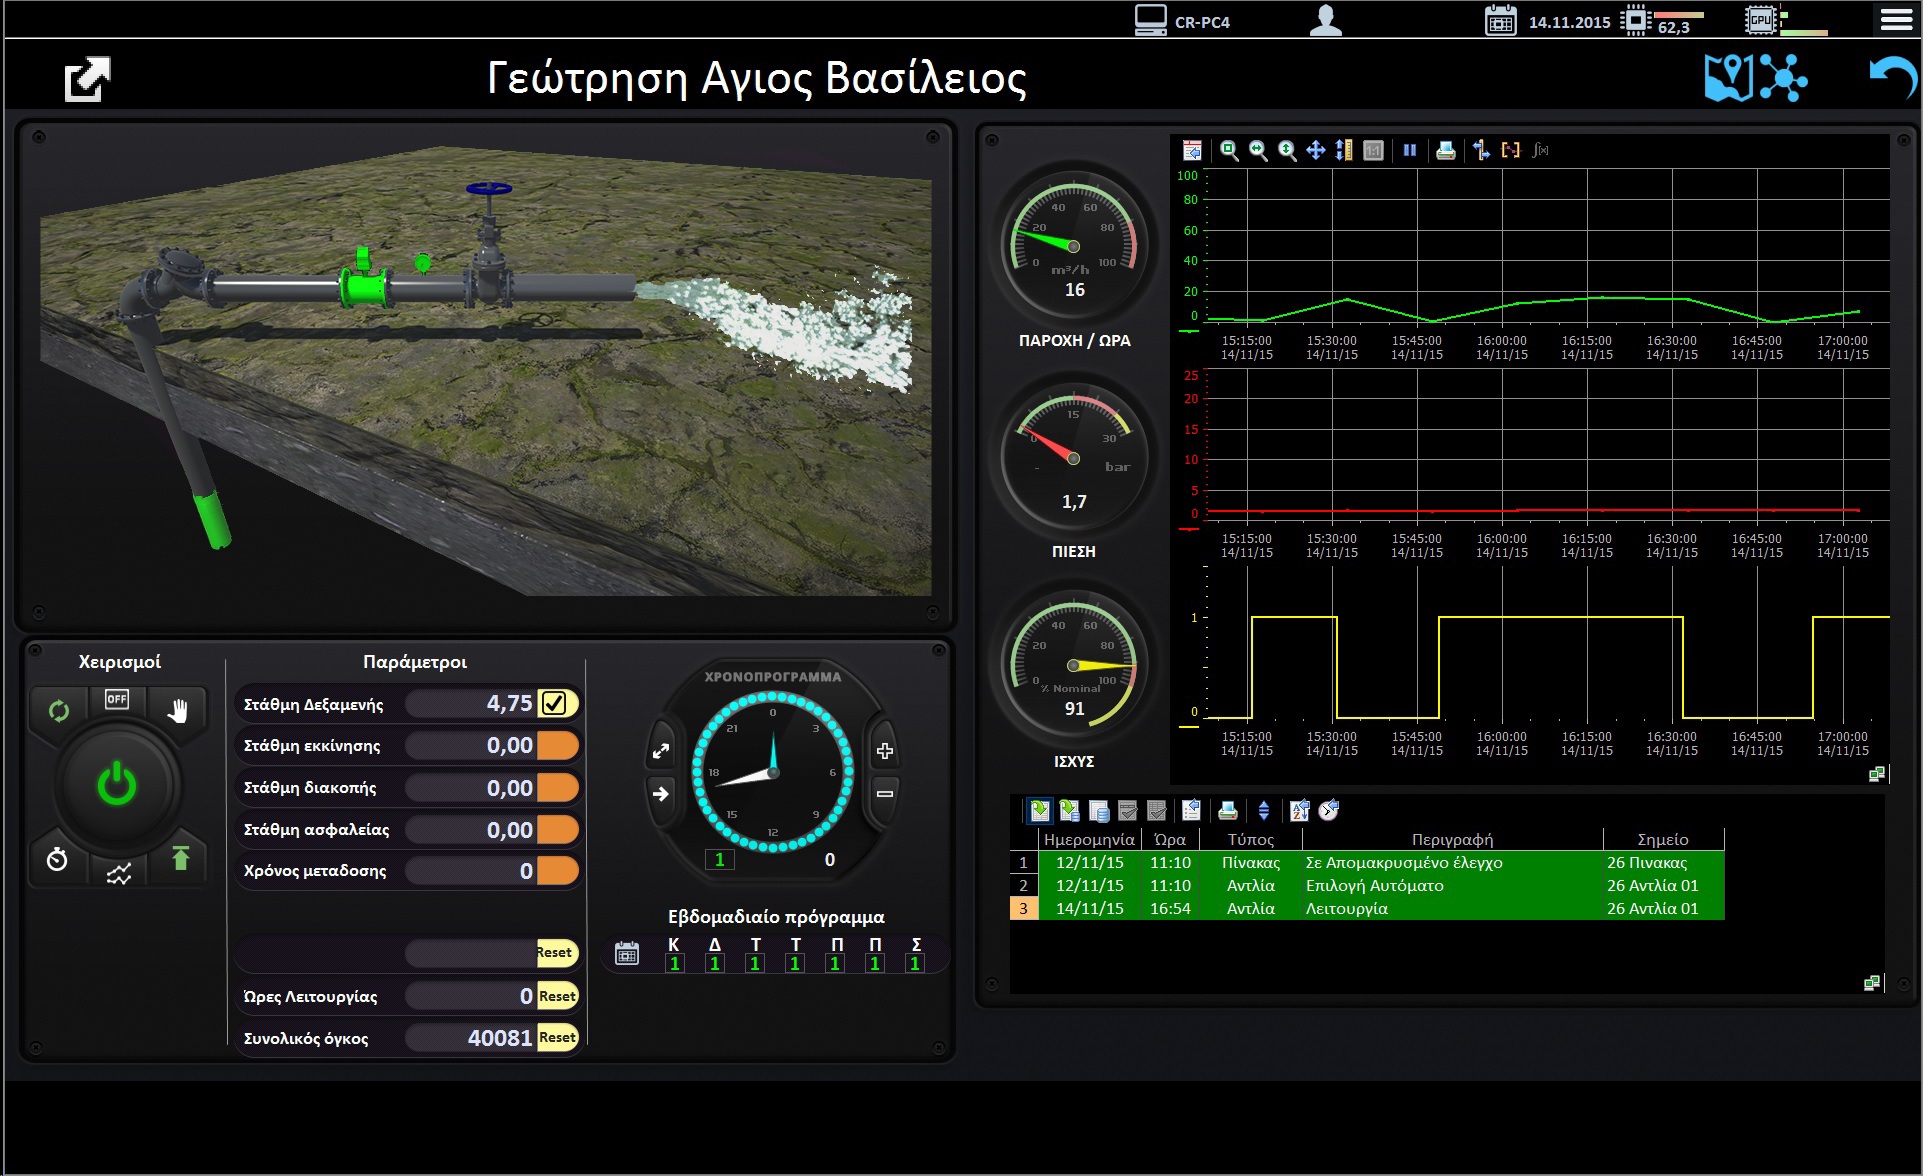Print the alarm event list

tap(1228, 810)
